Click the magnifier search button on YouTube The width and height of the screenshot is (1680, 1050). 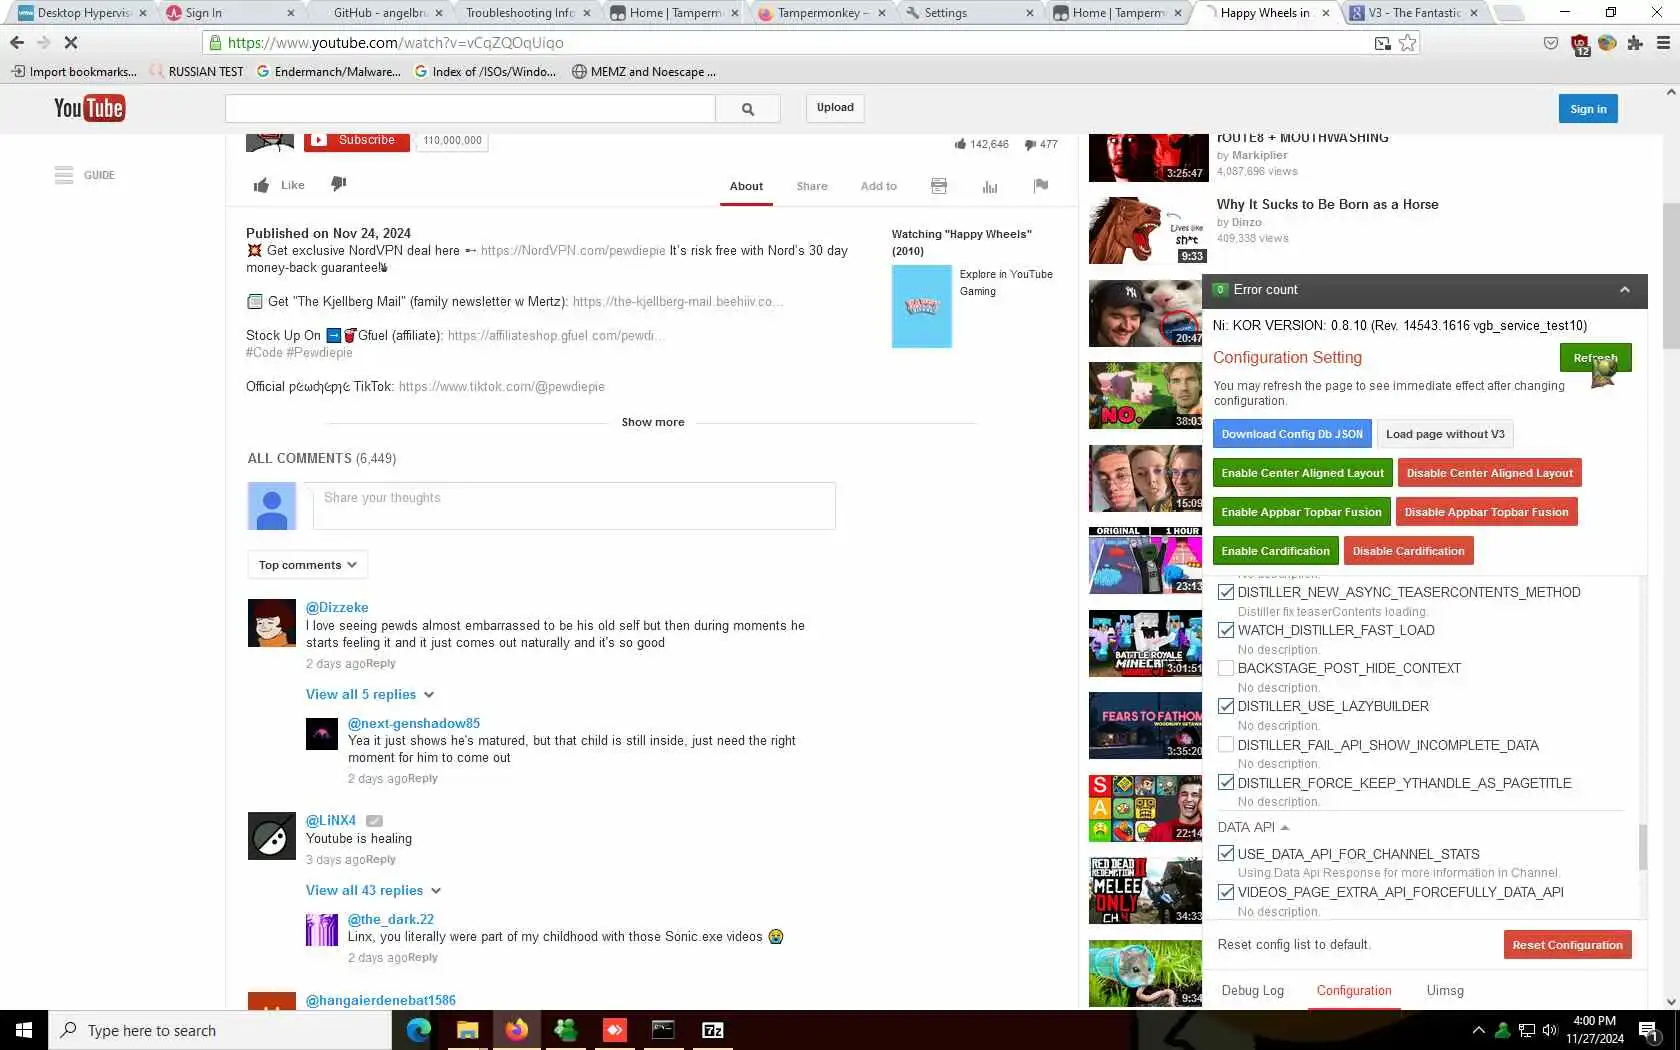point(748,109)
